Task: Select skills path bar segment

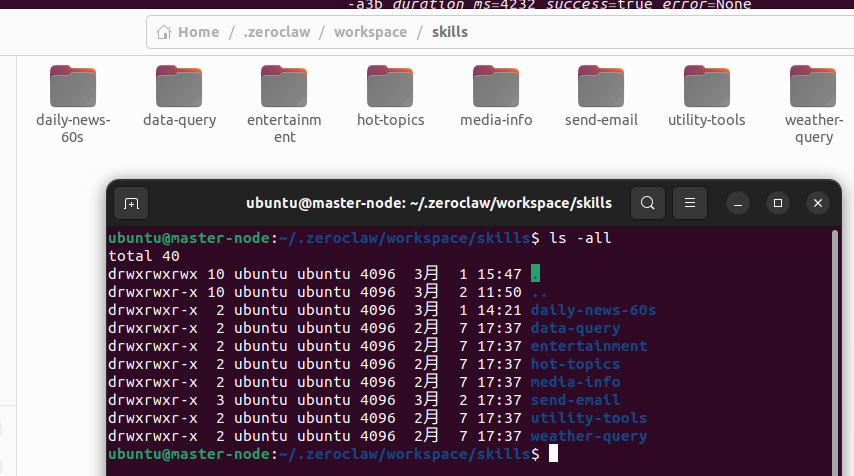Action: pos(450,32)
